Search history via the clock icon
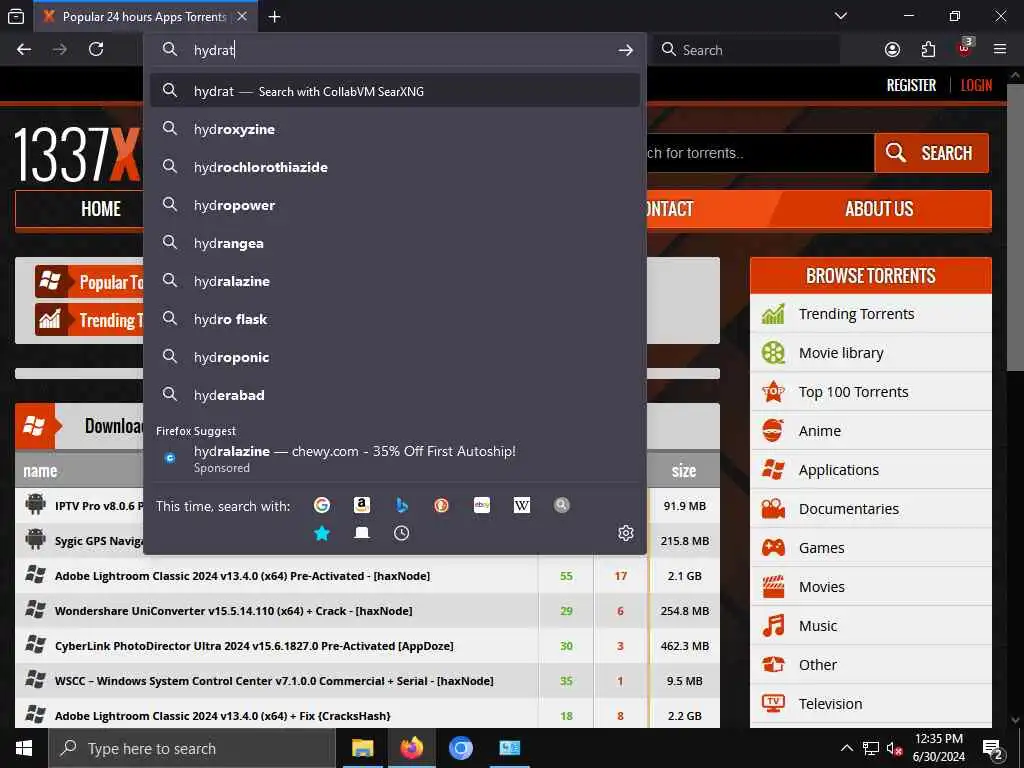The width and height of the screenshot is (1024, 768). [x=402, y=533]
